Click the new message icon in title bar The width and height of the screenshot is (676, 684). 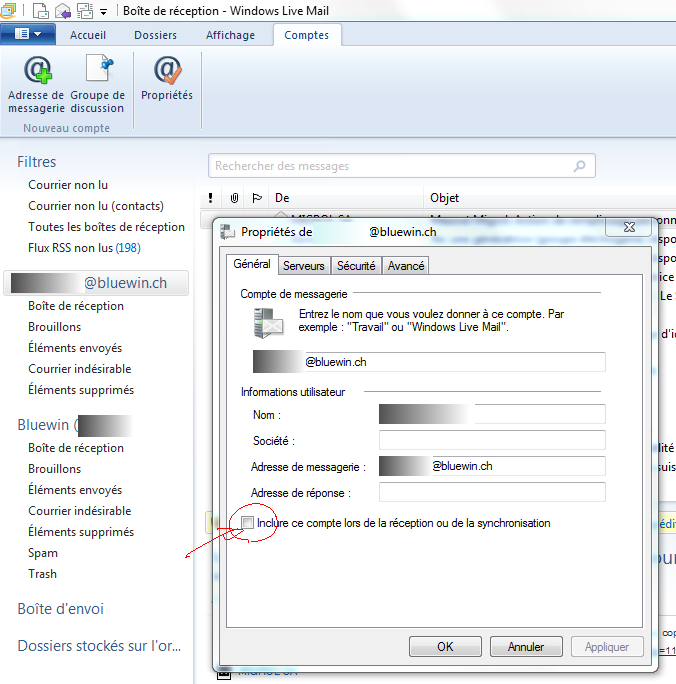click(41, 11)
